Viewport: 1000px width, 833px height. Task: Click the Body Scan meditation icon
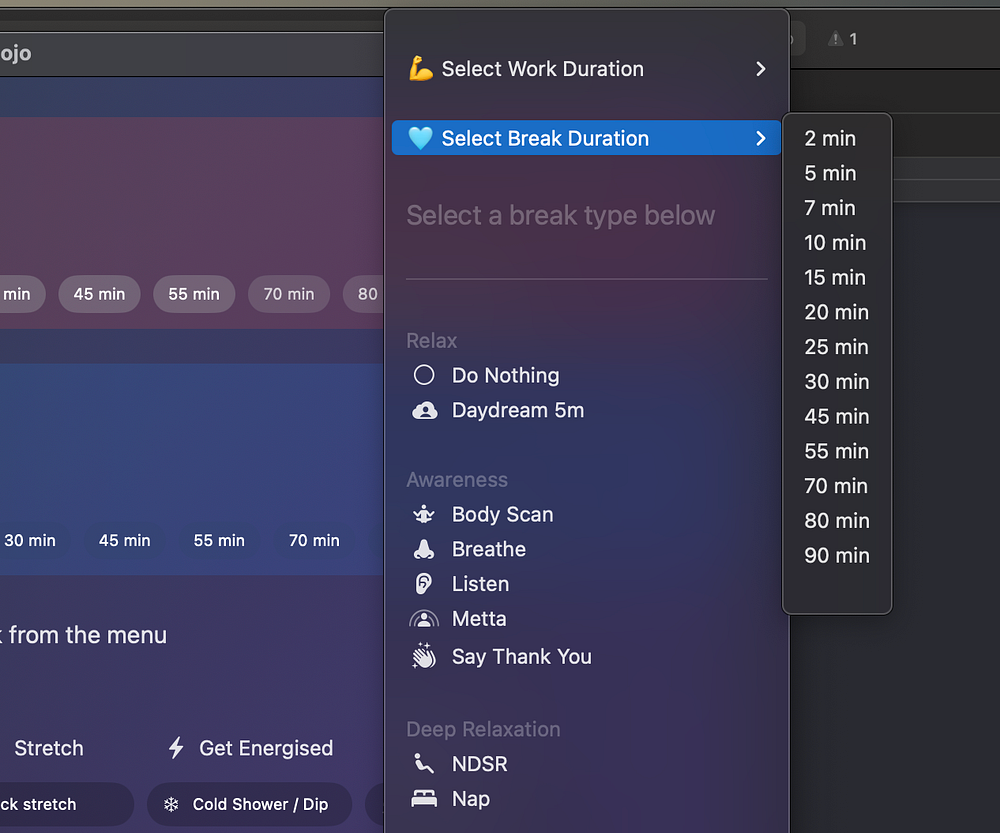(424, 514)
